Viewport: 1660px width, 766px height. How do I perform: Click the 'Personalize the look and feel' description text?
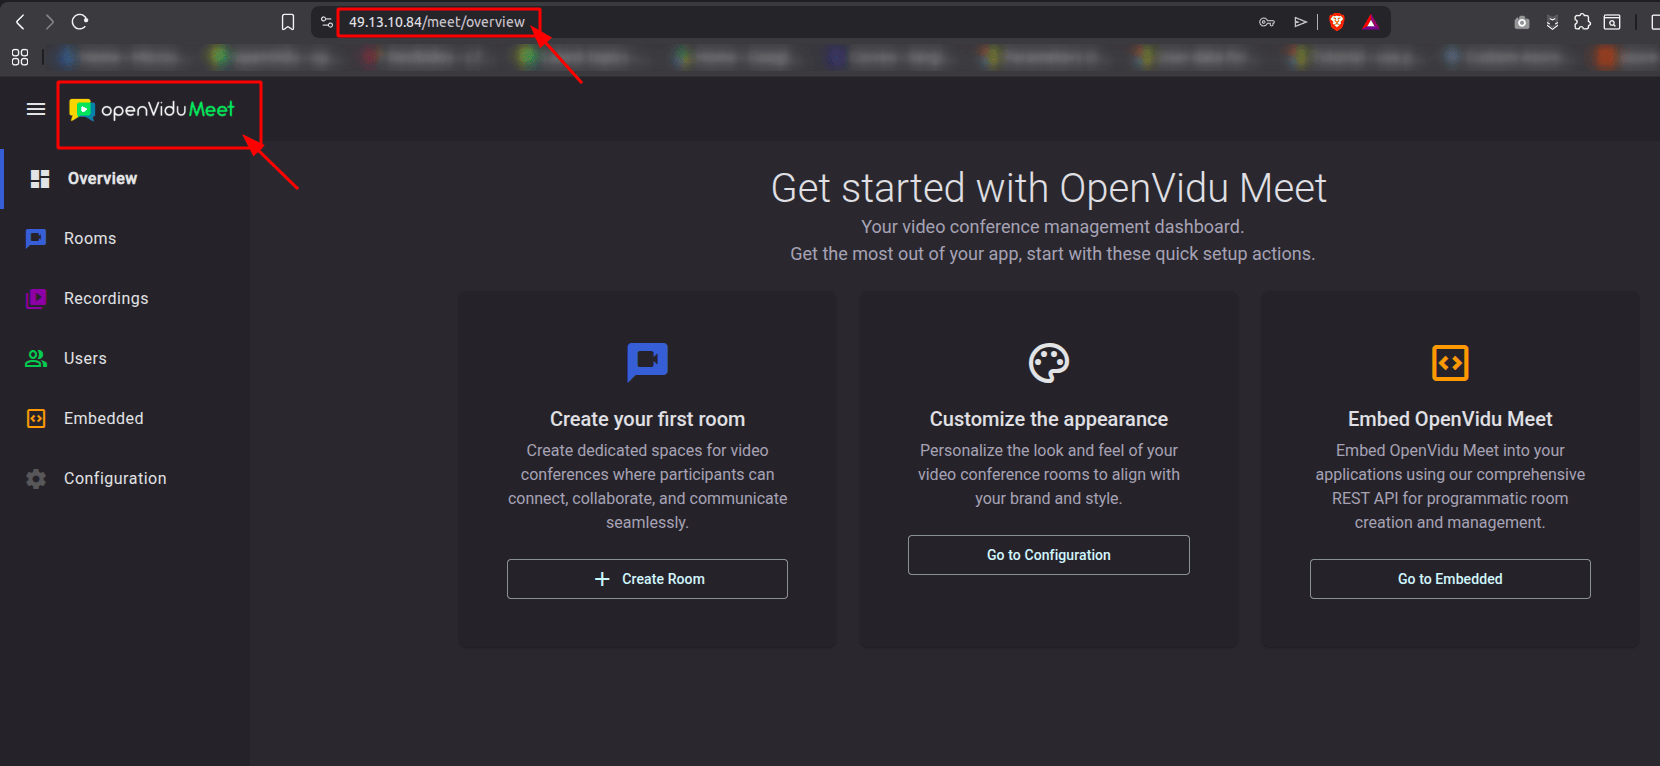click(1049, 475)
